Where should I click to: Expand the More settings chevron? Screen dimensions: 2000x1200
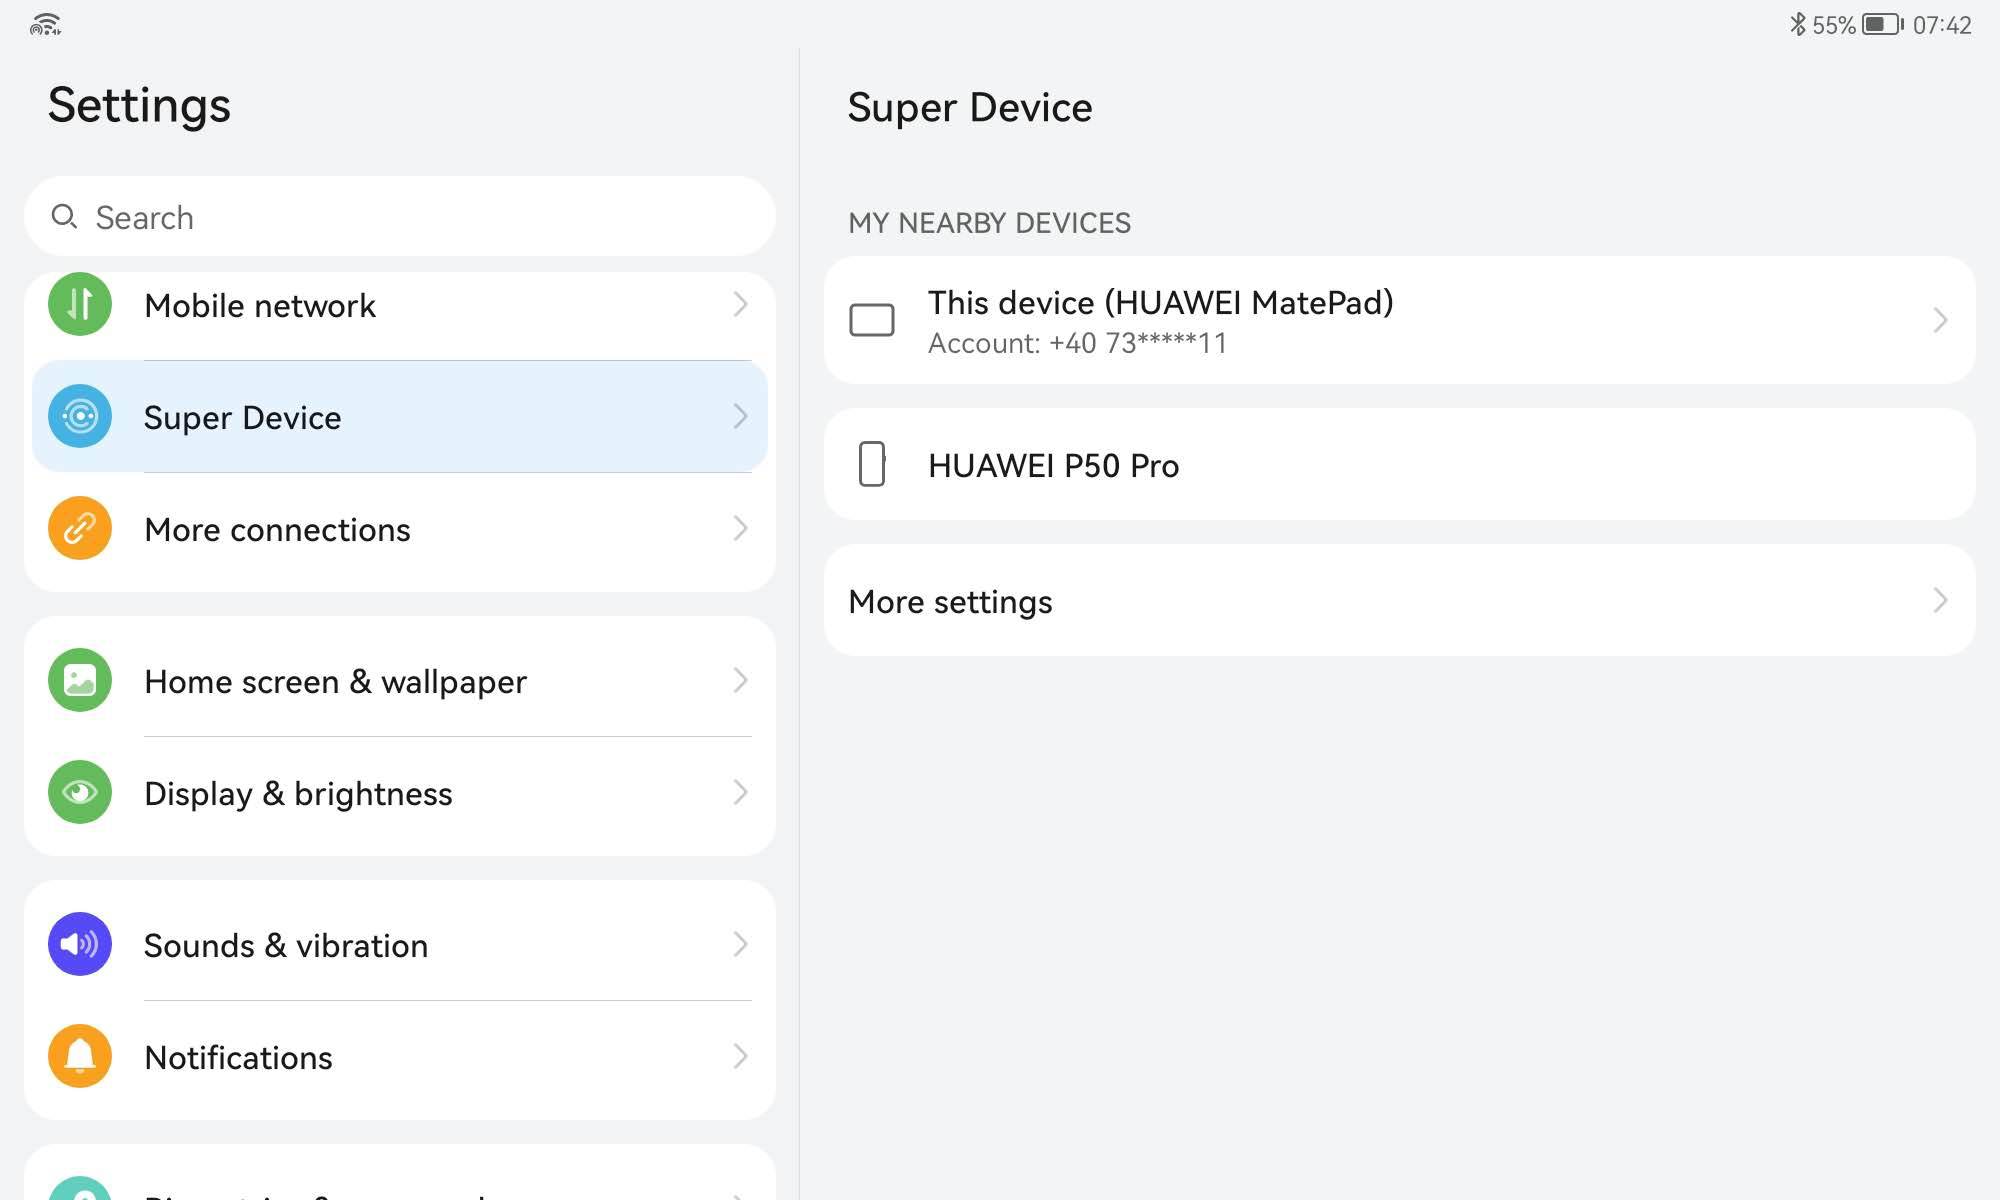(1940, 600)
